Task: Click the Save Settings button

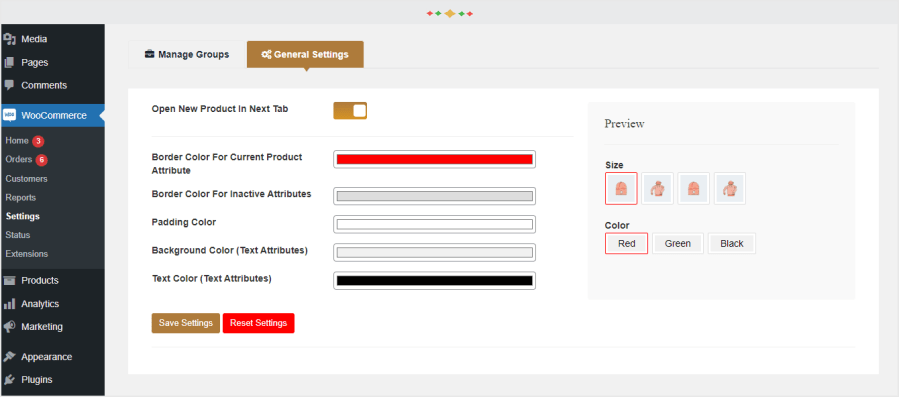Action: pyautogui.click(x=186, y=323)
